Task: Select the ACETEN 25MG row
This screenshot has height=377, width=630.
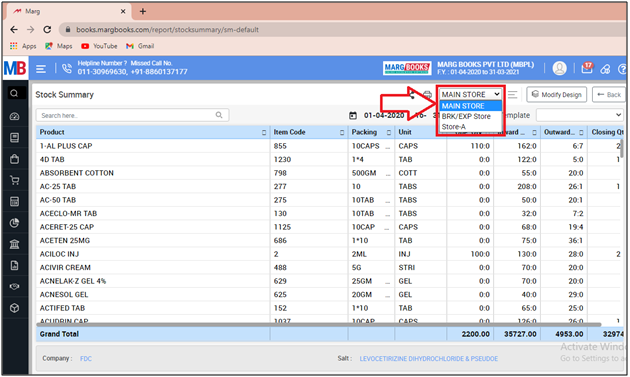Action: pyautogui.click(x=329, y=241)
